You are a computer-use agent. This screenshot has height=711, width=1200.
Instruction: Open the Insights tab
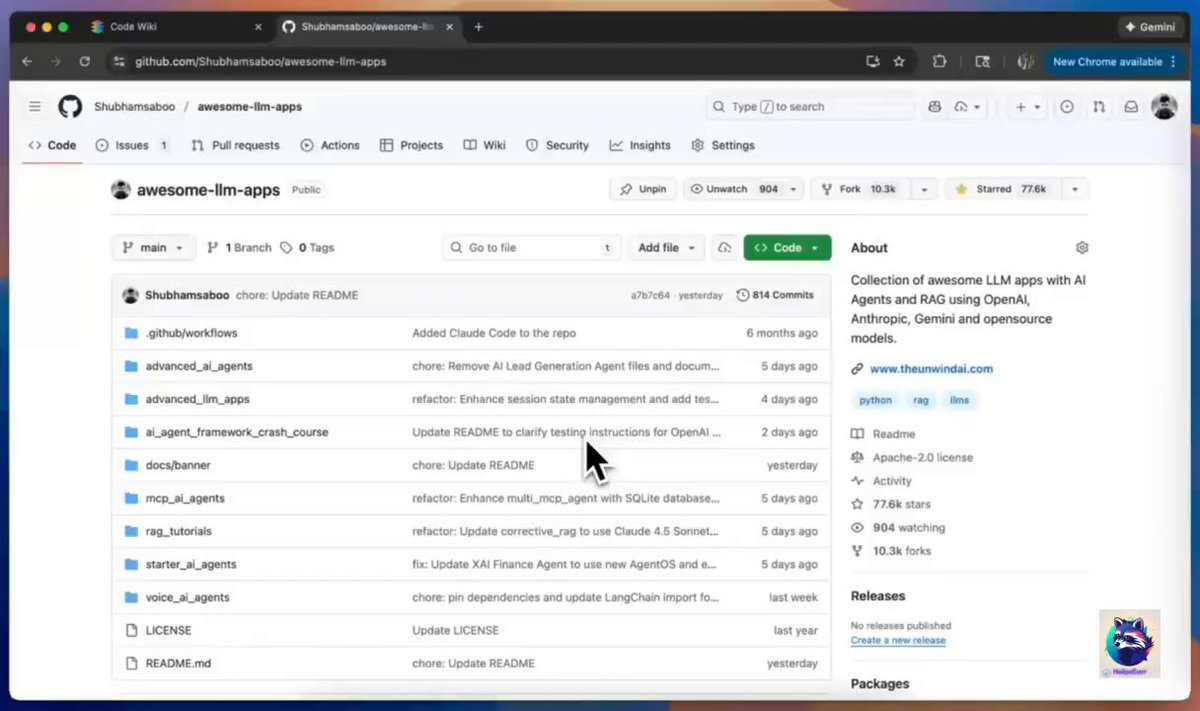[x=640, y=145]
